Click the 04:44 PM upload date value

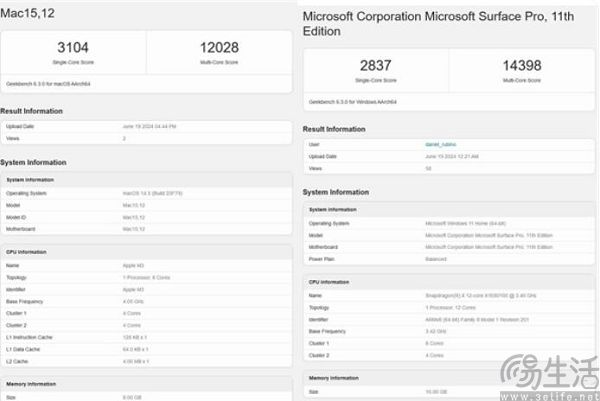click(x=149, y=126)
